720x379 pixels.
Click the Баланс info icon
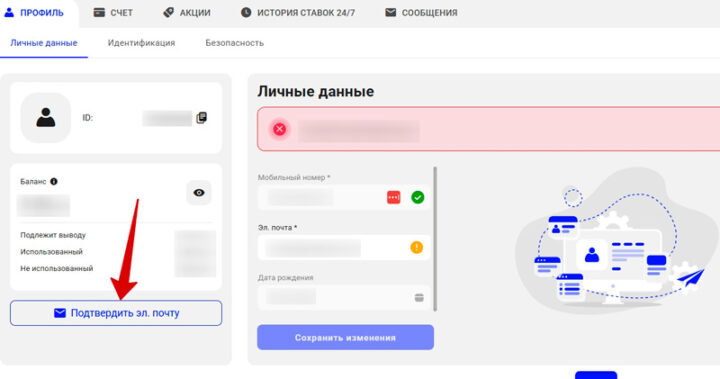point(54,181)
